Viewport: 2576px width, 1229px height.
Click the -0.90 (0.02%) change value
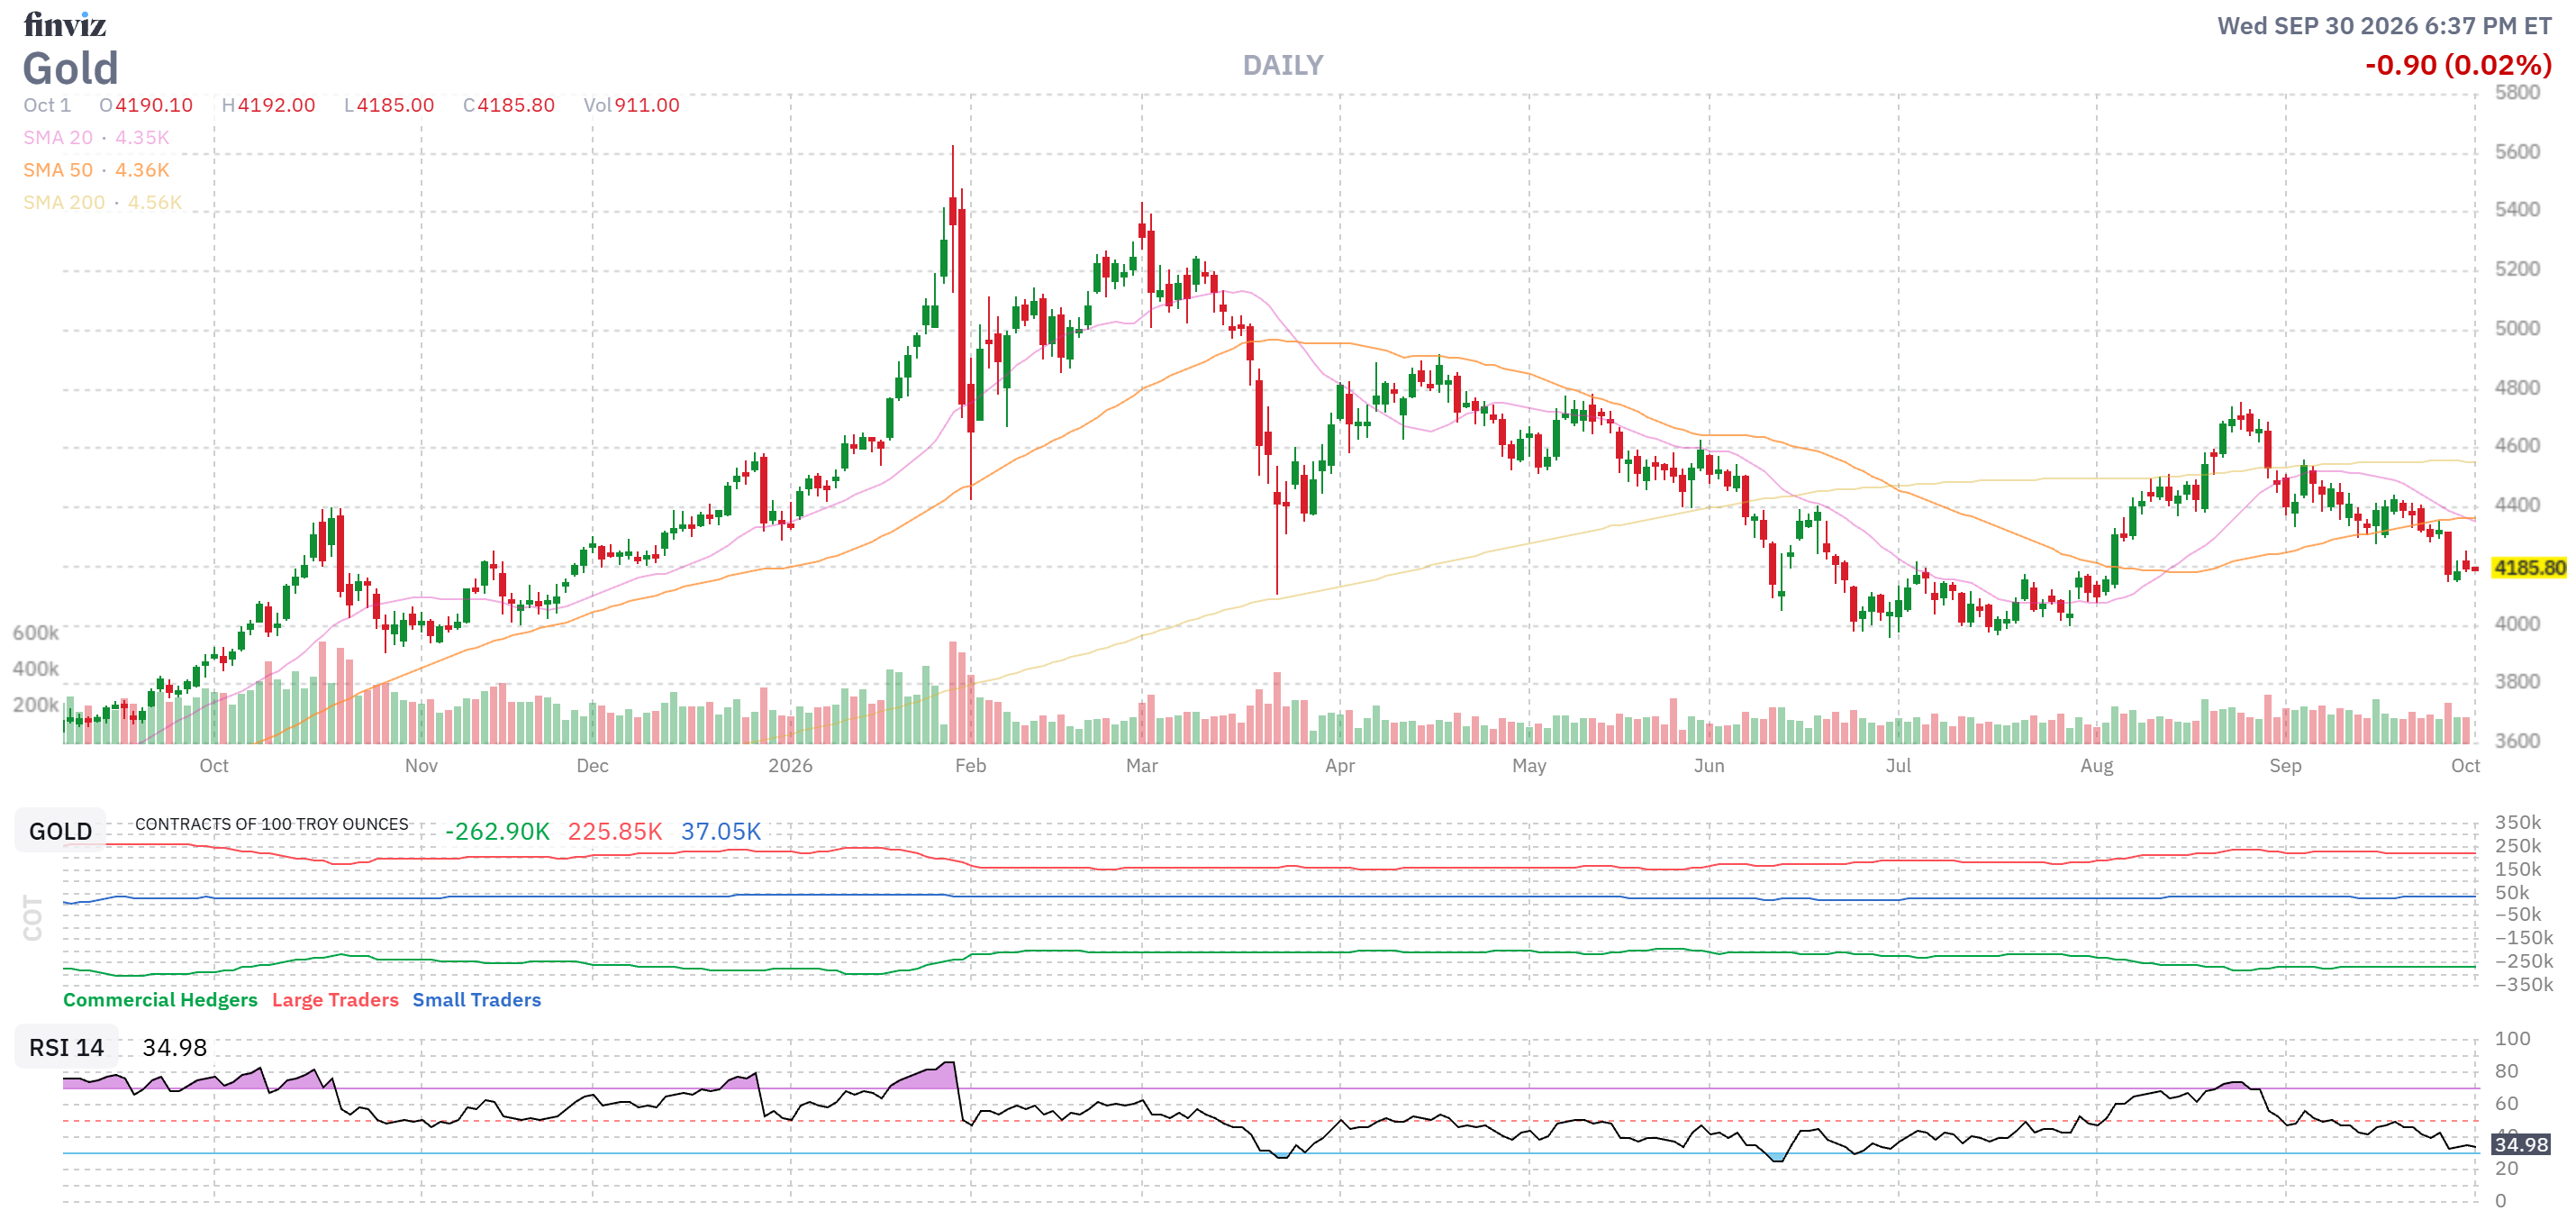[x=2458, y=65]
